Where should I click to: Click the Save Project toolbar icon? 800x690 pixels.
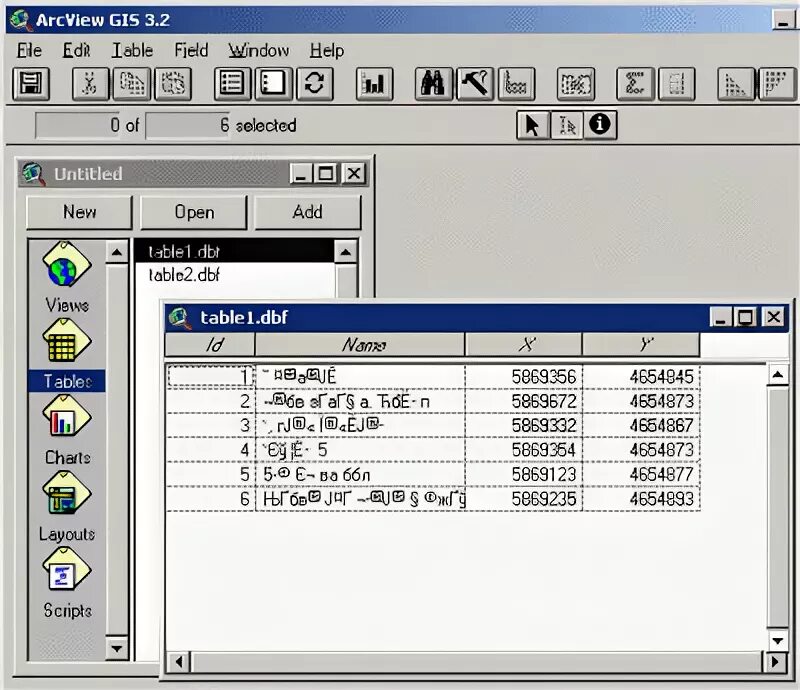[31, 84]
